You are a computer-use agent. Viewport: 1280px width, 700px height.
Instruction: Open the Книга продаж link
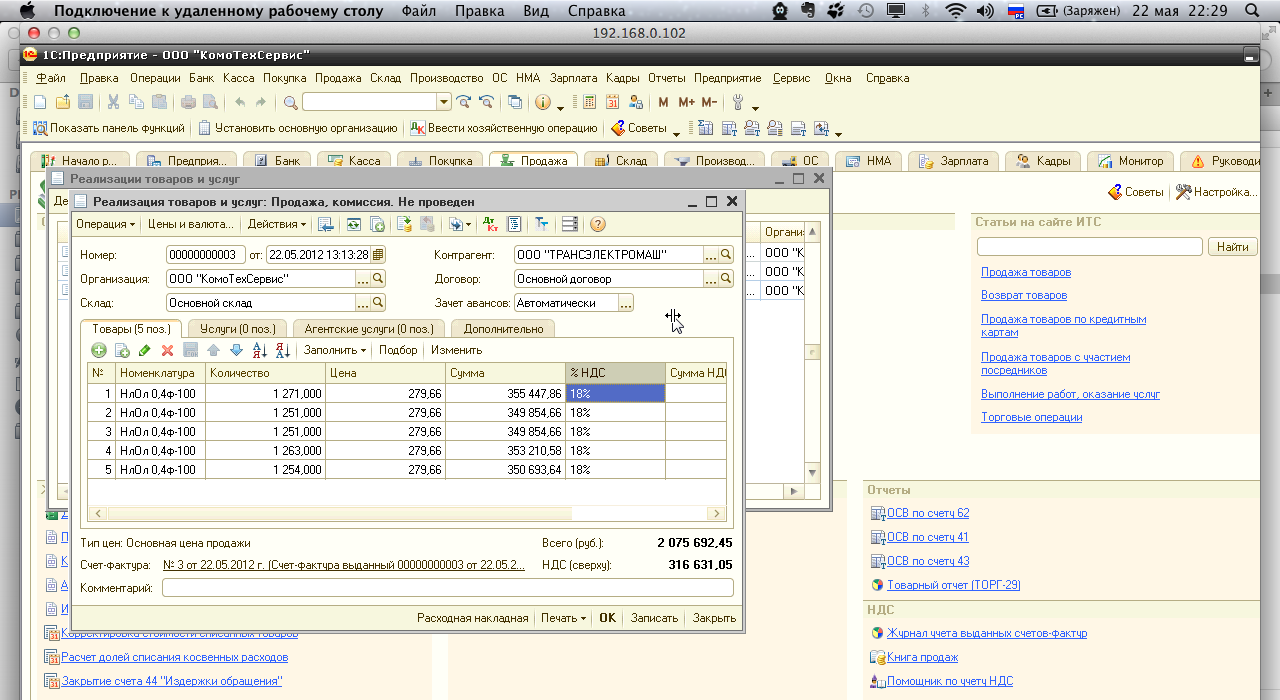[x=922, y=657]
